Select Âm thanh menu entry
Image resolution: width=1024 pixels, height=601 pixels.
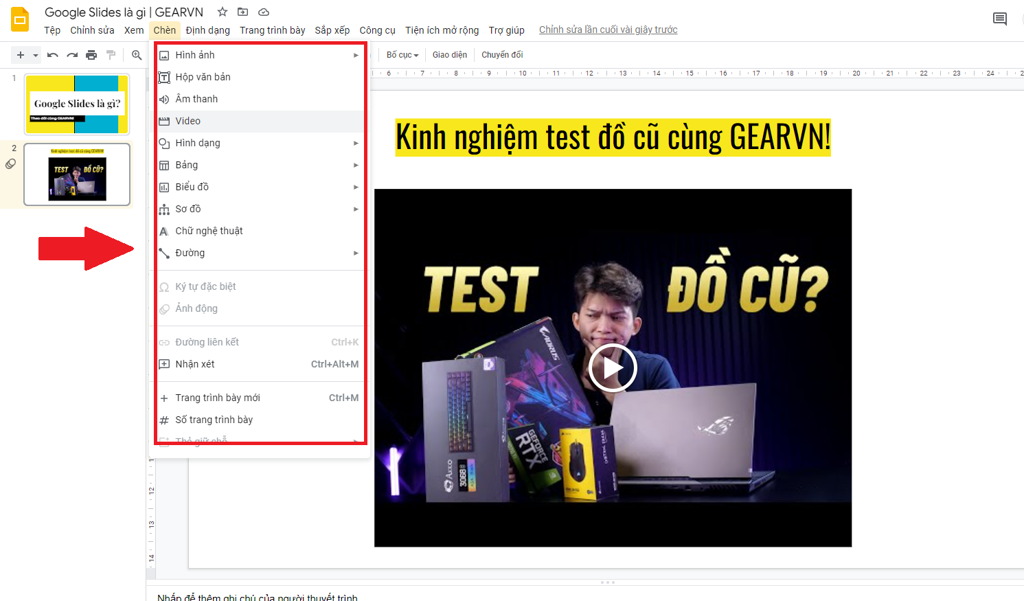click(260, 99)
